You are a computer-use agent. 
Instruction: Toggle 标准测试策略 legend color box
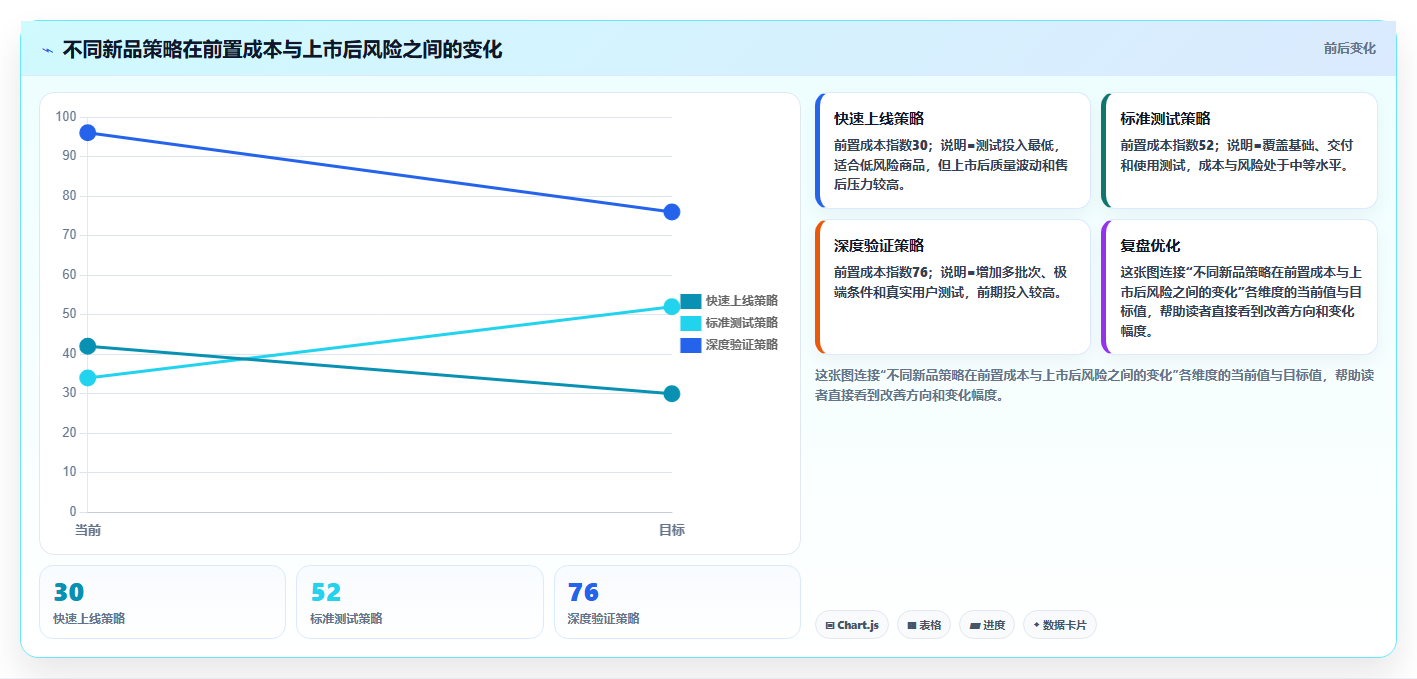coord(691,323)
